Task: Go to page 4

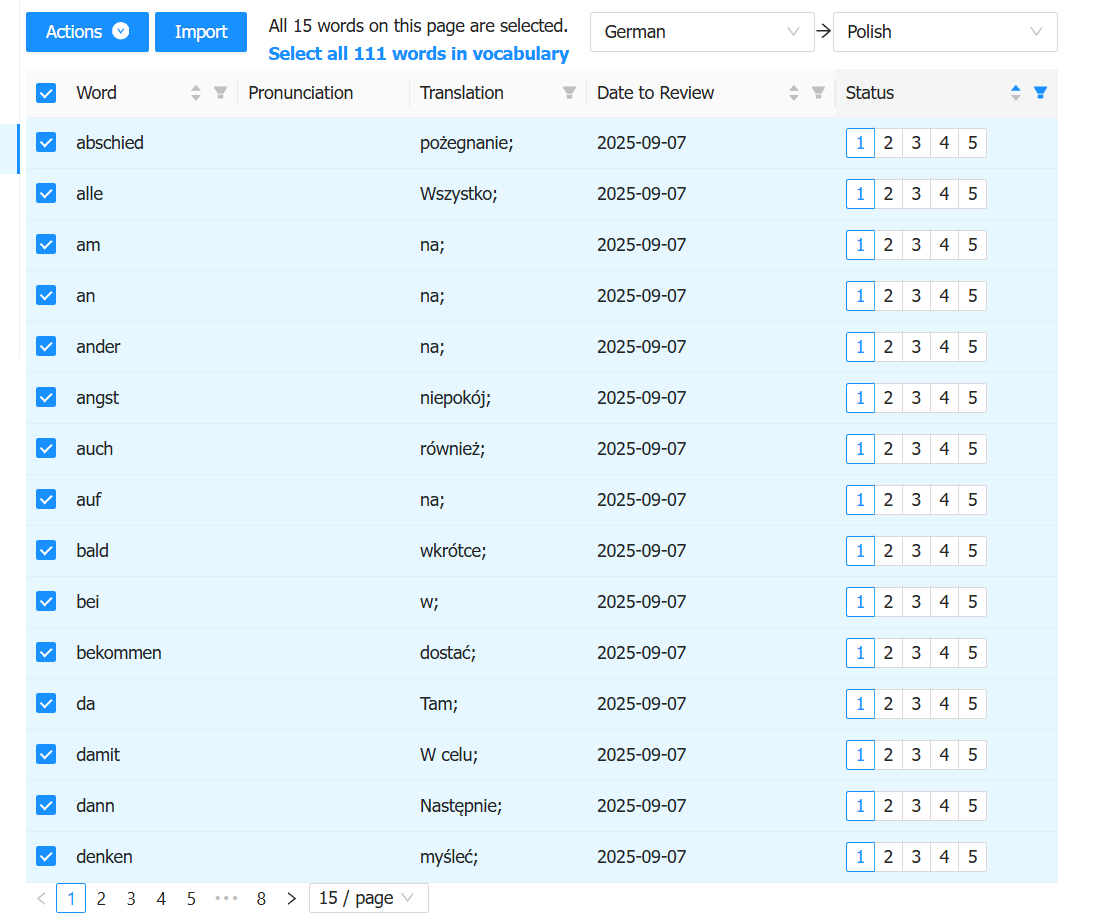Action: (x=161, y=898)
